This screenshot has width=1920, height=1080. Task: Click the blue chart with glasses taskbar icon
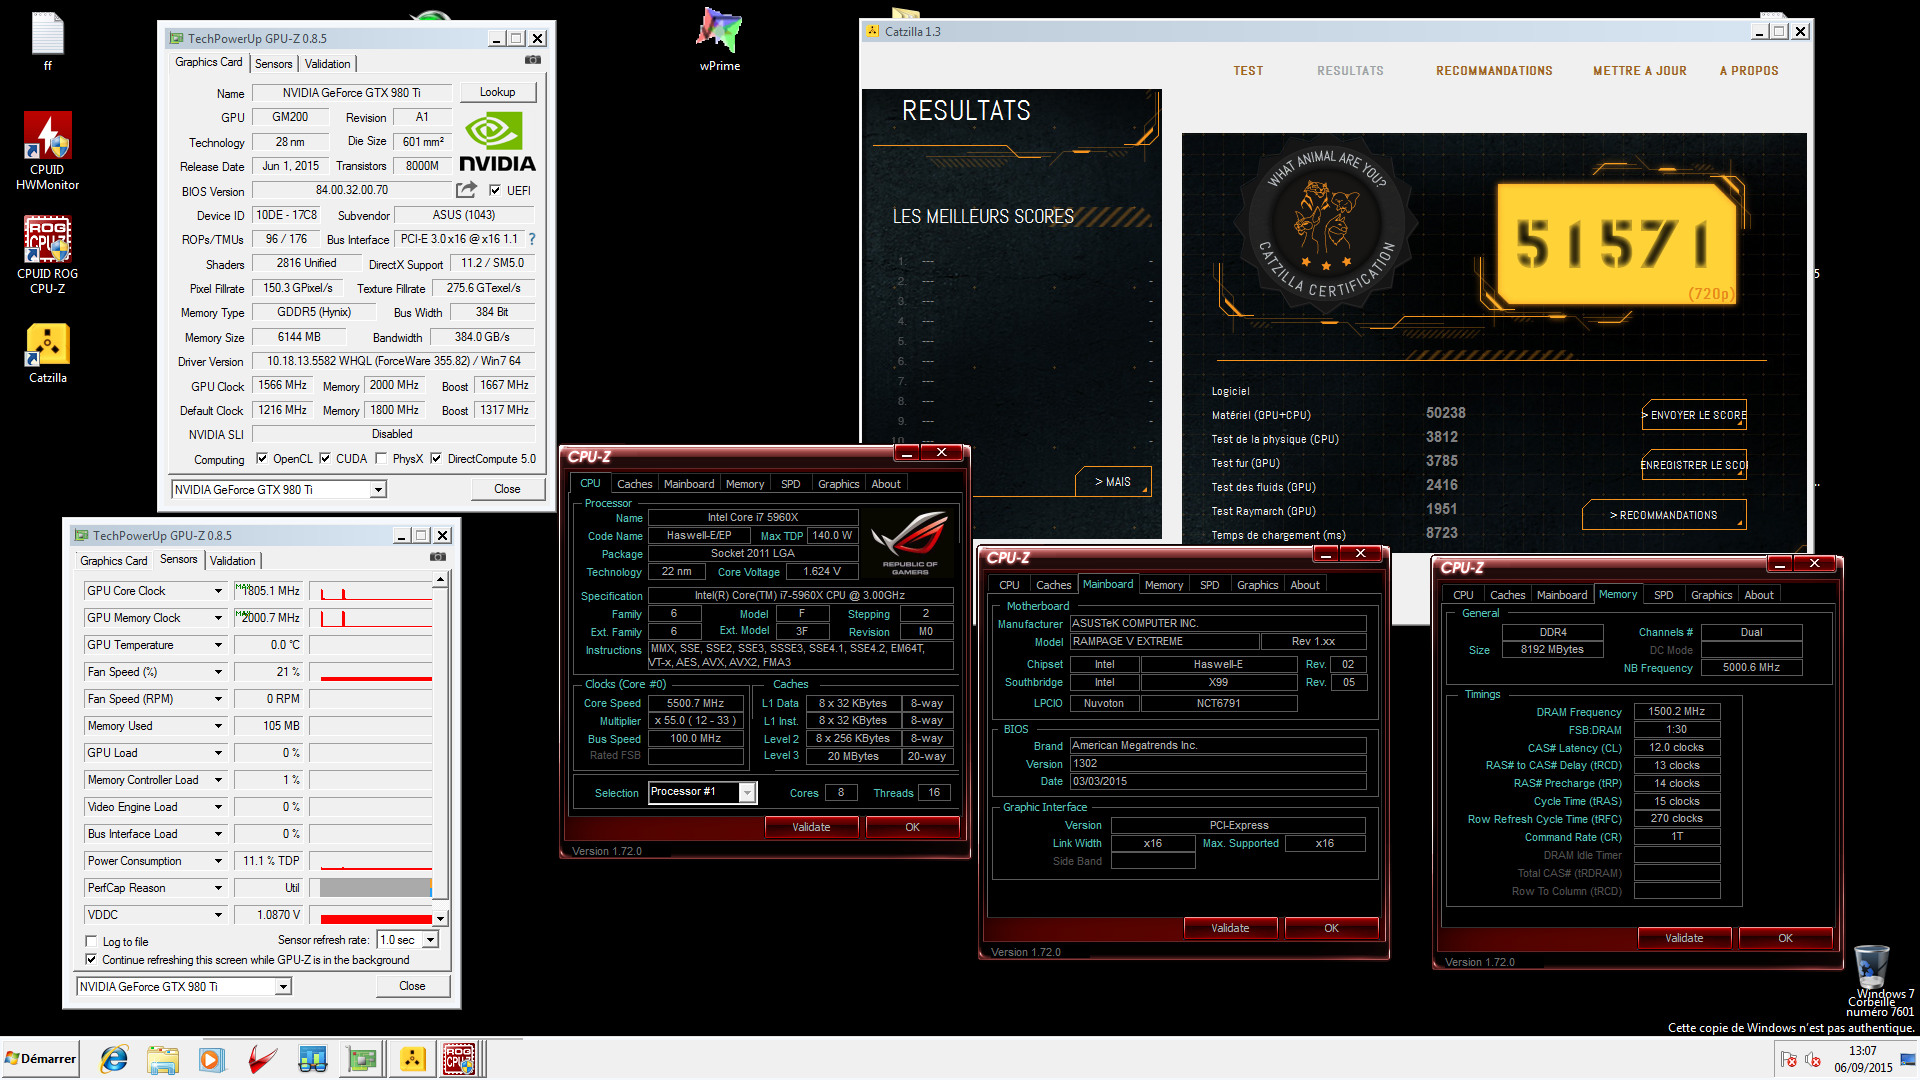point(312,1059)
